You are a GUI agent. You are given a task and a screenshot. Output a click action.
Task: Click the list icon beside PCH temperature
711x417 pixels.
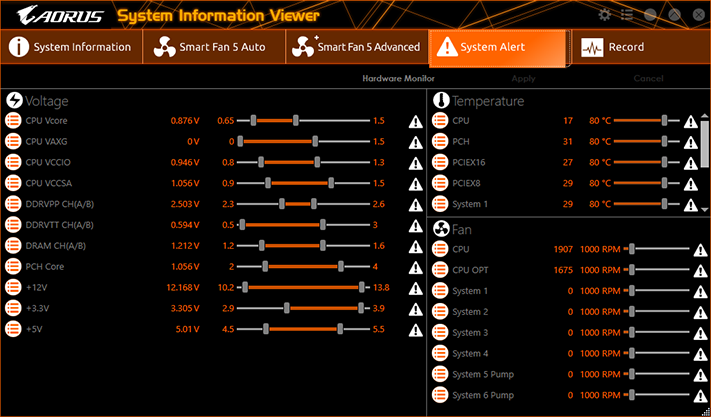tap(440, 141)
